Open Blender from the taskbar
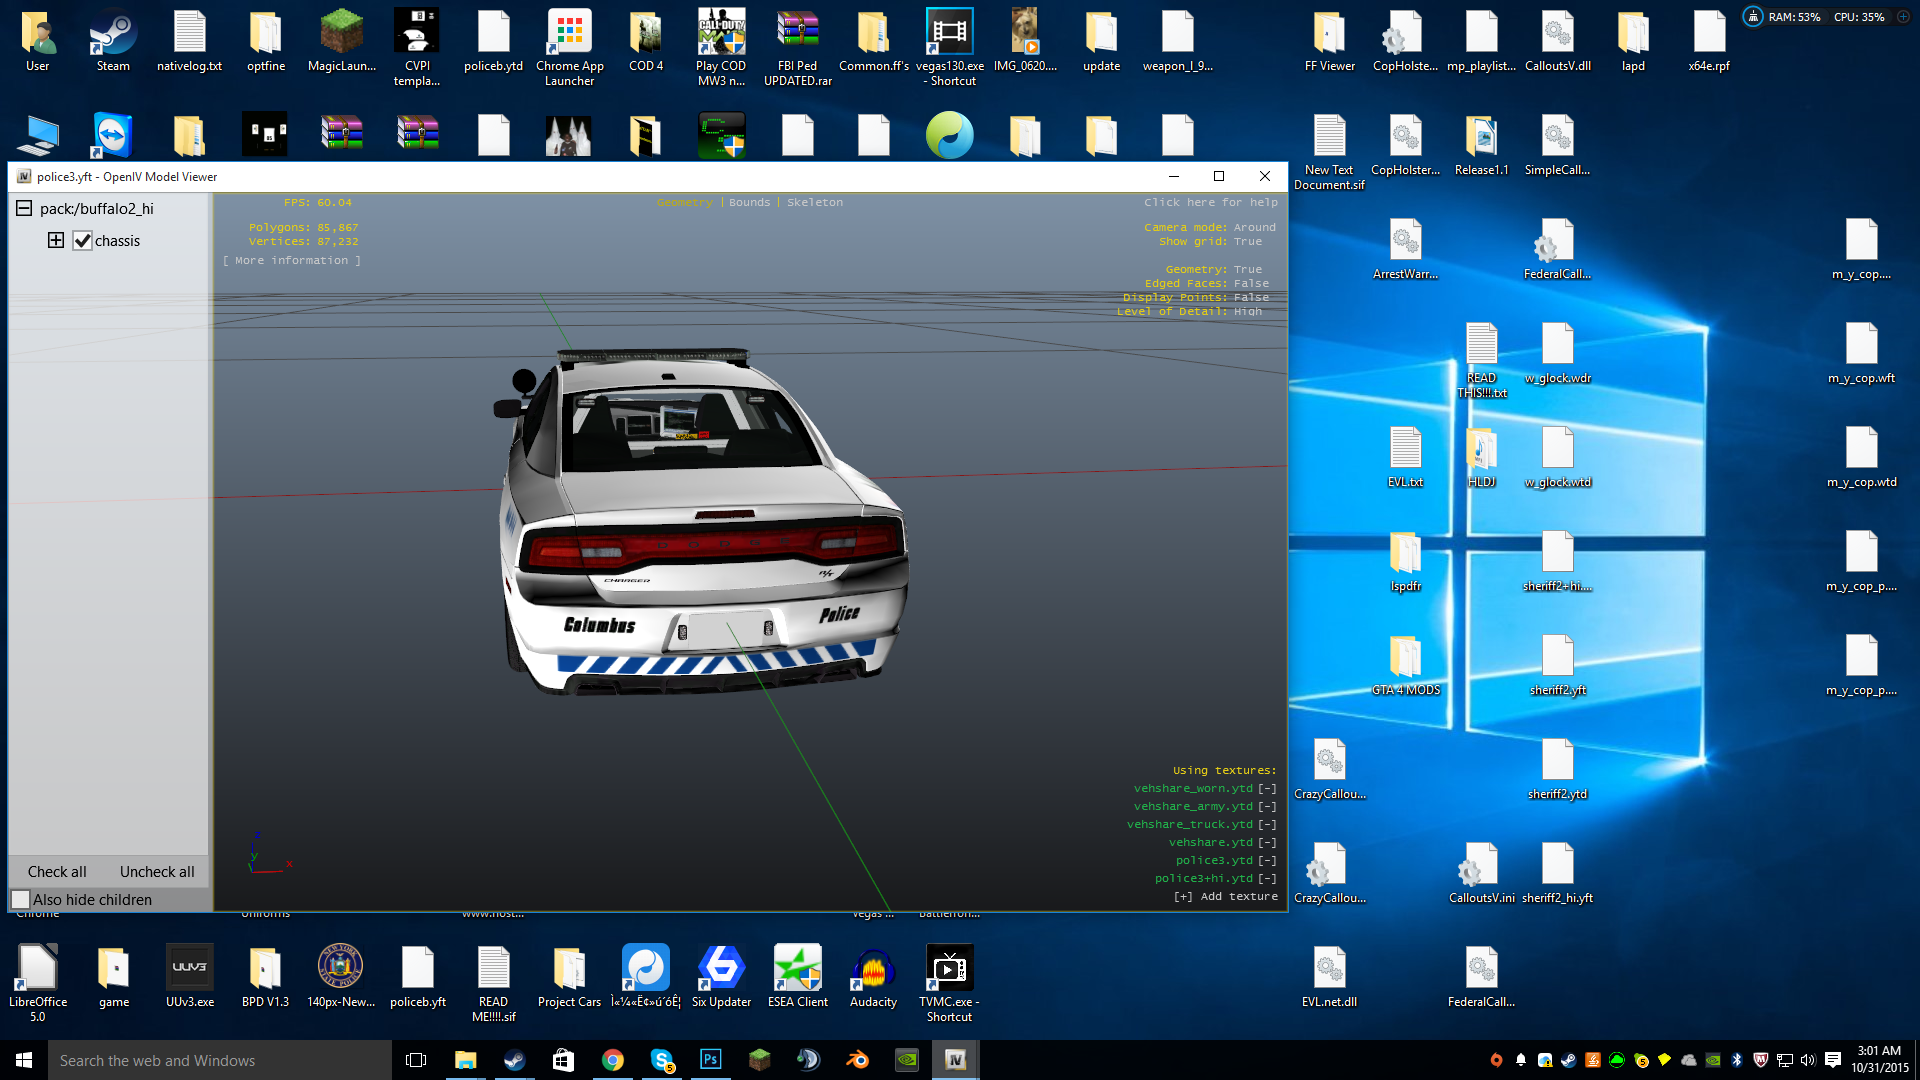This screenshot has height=1080, width=1920. [x=858, y=1059]
